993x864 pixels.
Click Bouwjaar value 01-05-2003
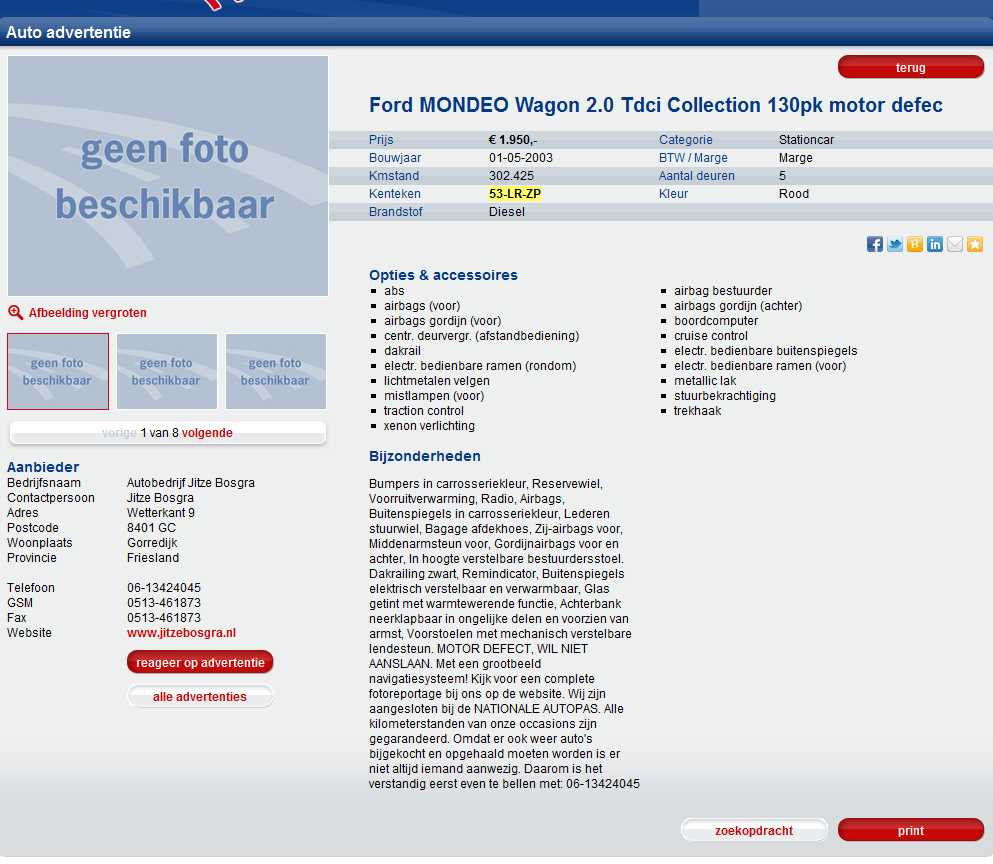coord(521,158)
